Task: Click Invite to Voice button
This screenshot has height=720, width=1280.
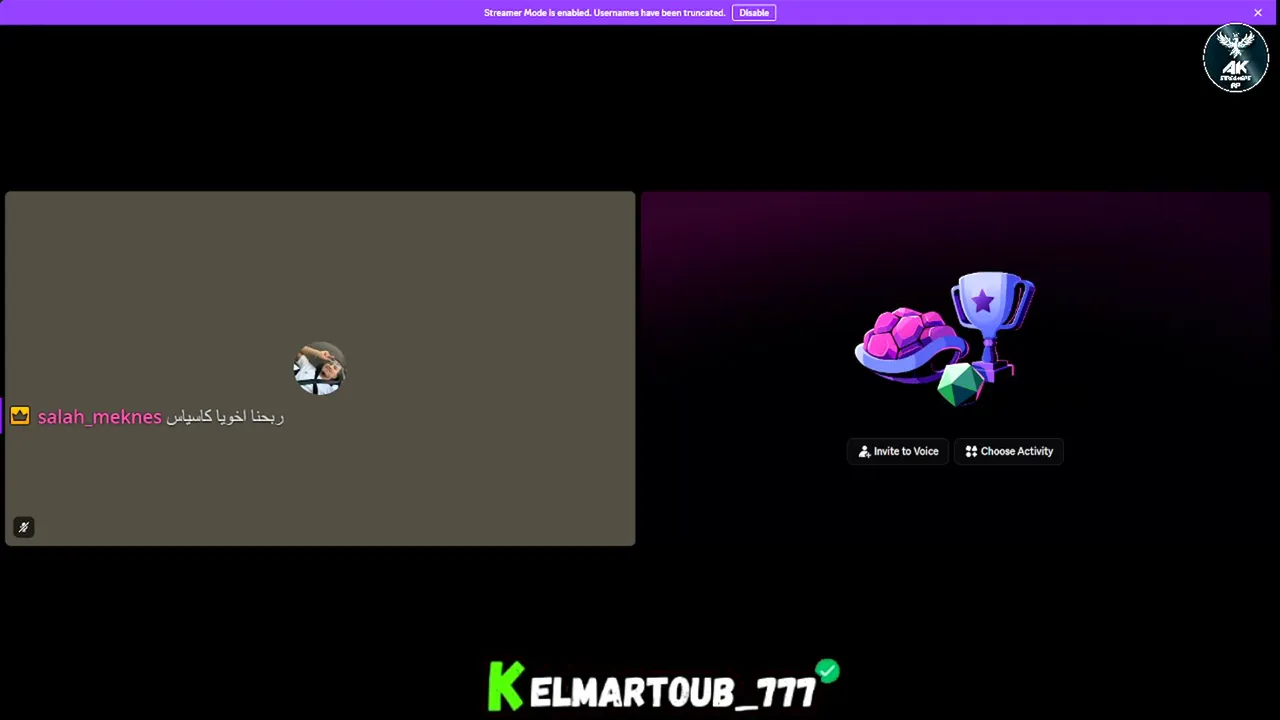Action: (898, 451)
